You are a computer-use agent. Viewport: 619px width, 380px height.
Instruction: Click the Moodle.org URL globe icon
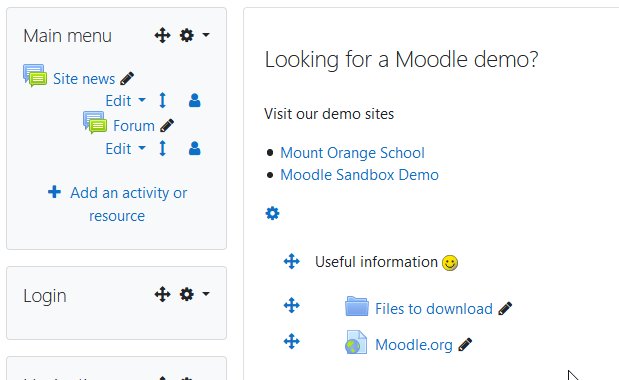pyautogui.click(x=356, y=342)
